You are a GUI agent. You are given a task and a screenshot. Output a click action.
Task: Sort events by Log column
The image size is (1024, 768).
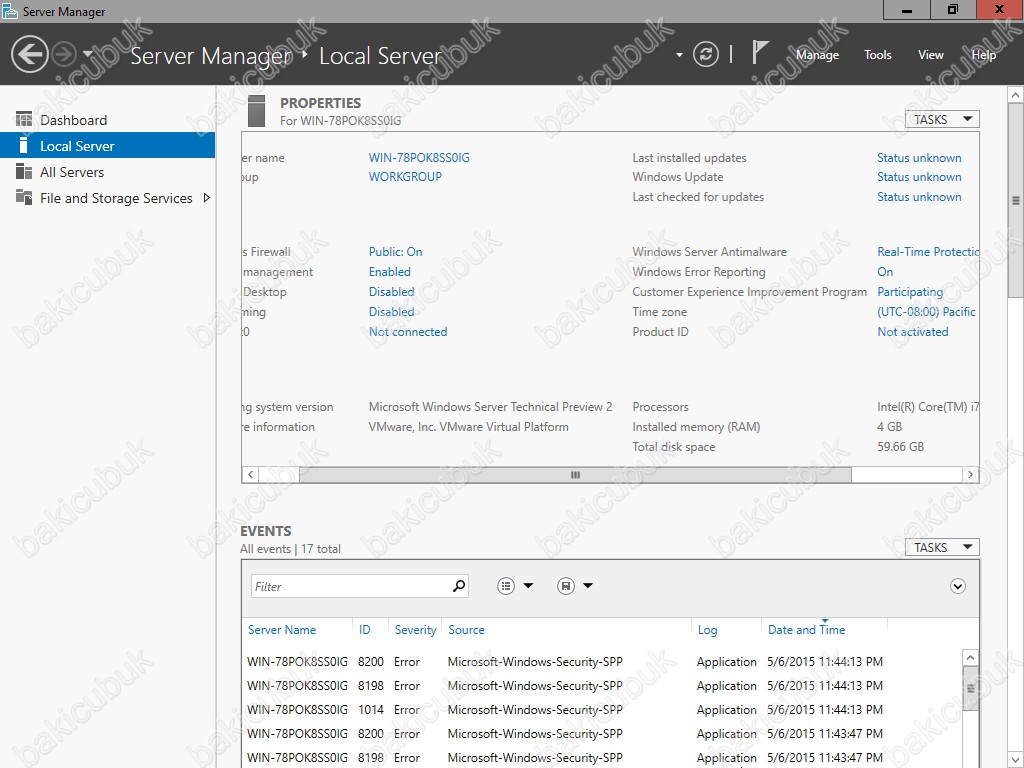707,630
